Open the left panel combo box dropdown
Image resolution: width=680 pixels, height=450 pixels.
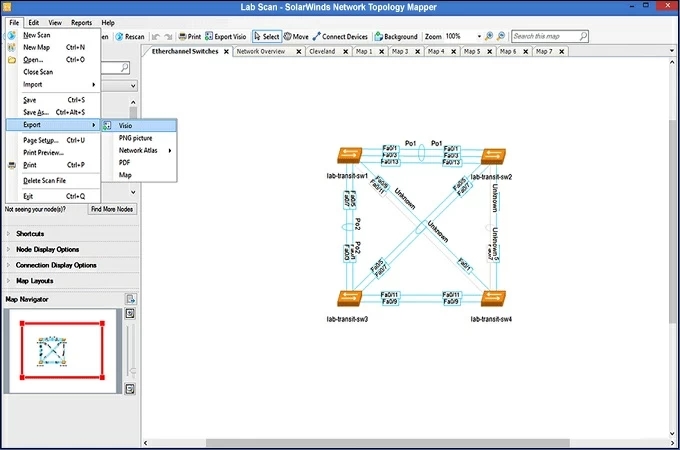click(133, 86)
